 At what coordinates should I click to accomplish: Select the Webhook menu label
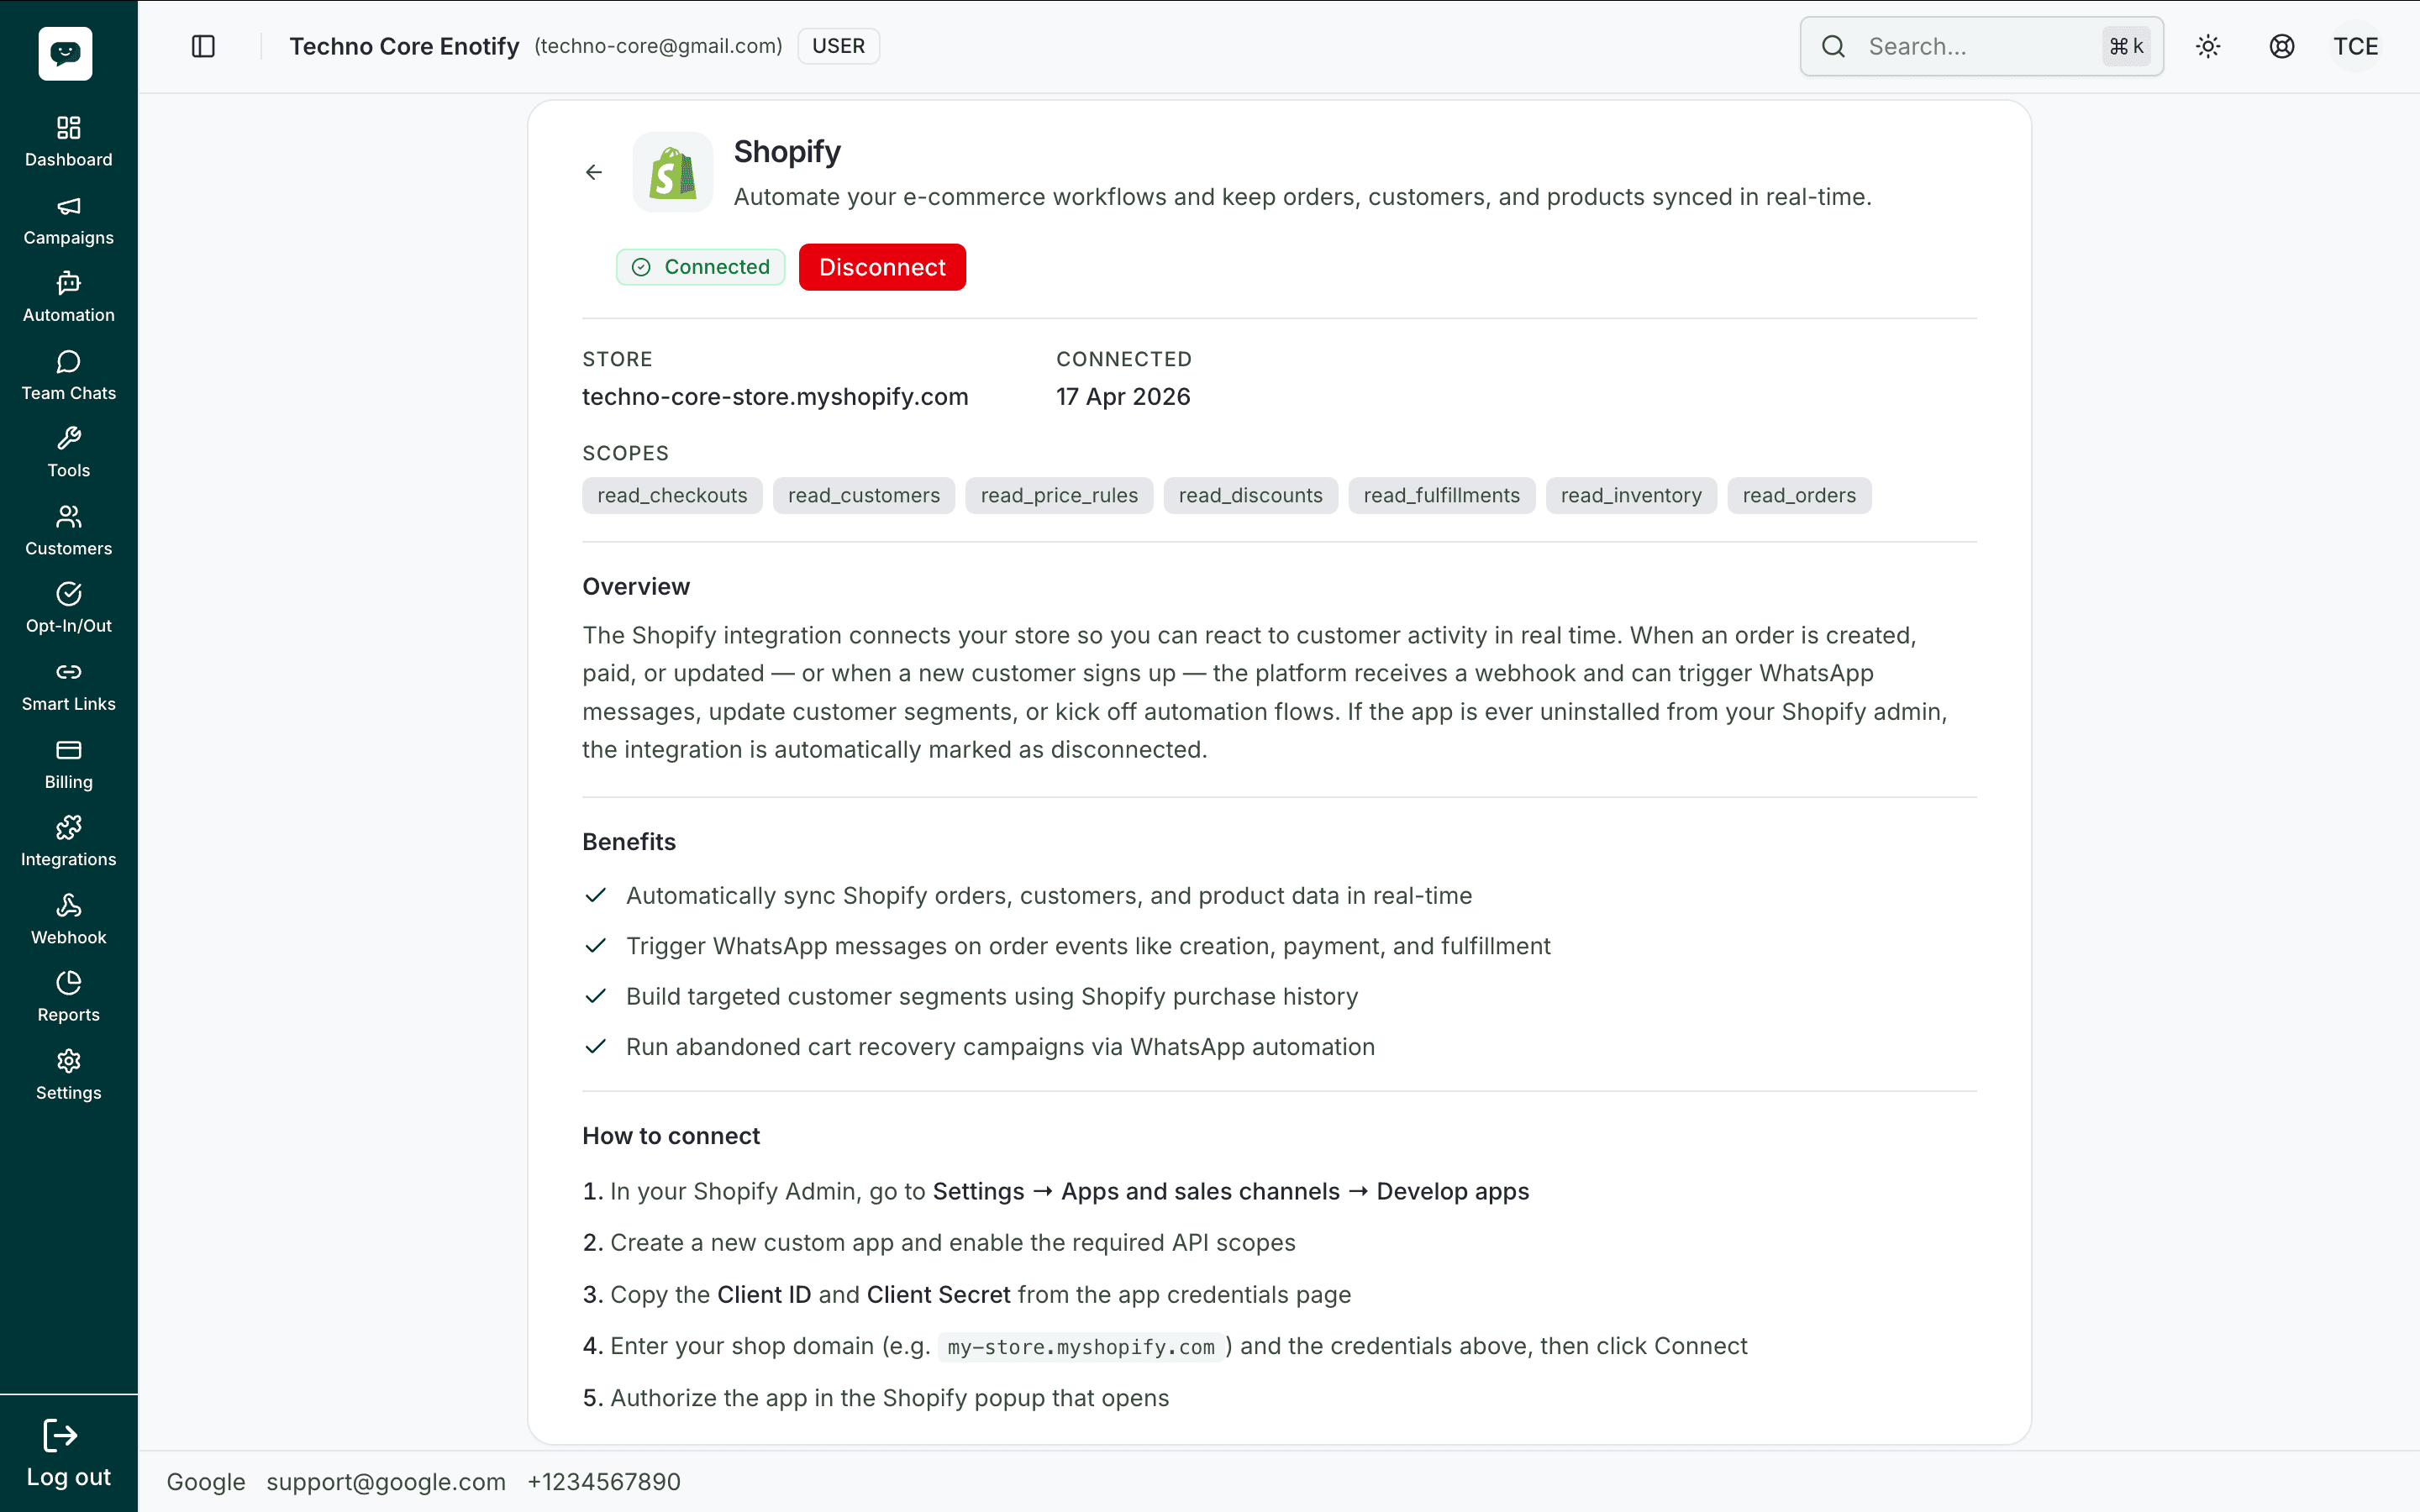pos(68,938)
